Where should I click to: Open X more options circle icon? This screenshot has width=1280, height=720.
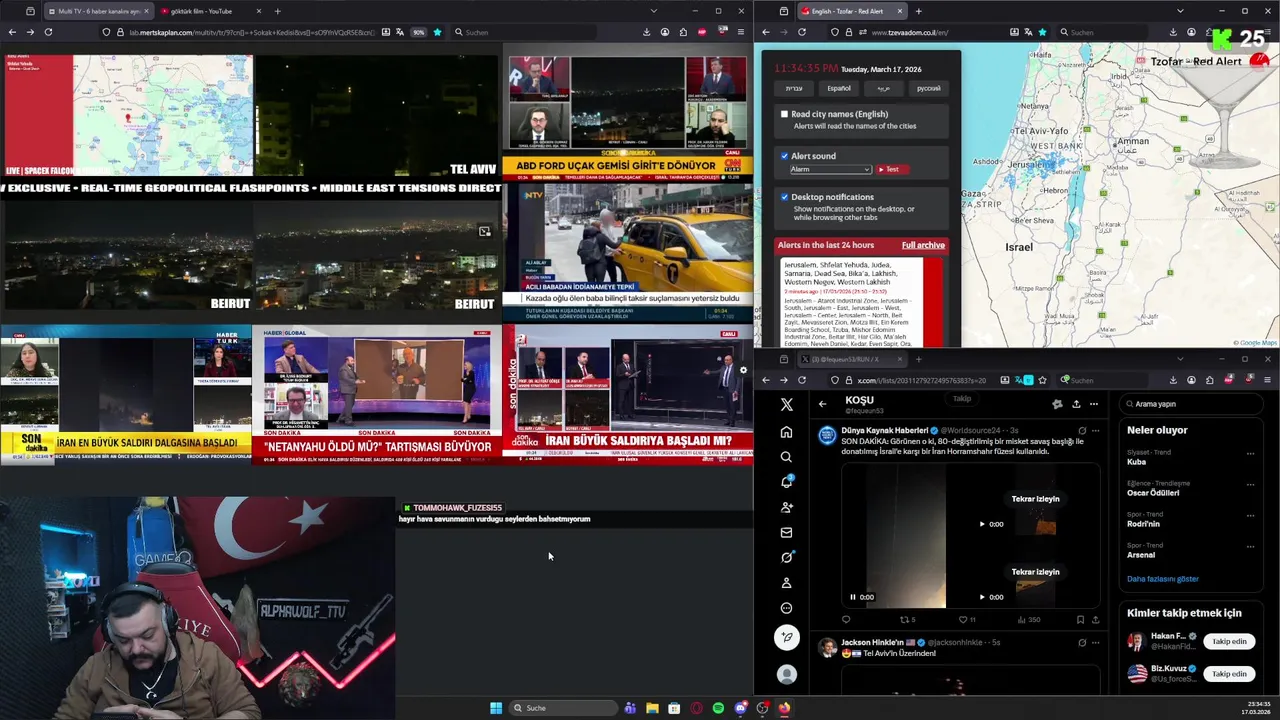[x=786, y=608]
